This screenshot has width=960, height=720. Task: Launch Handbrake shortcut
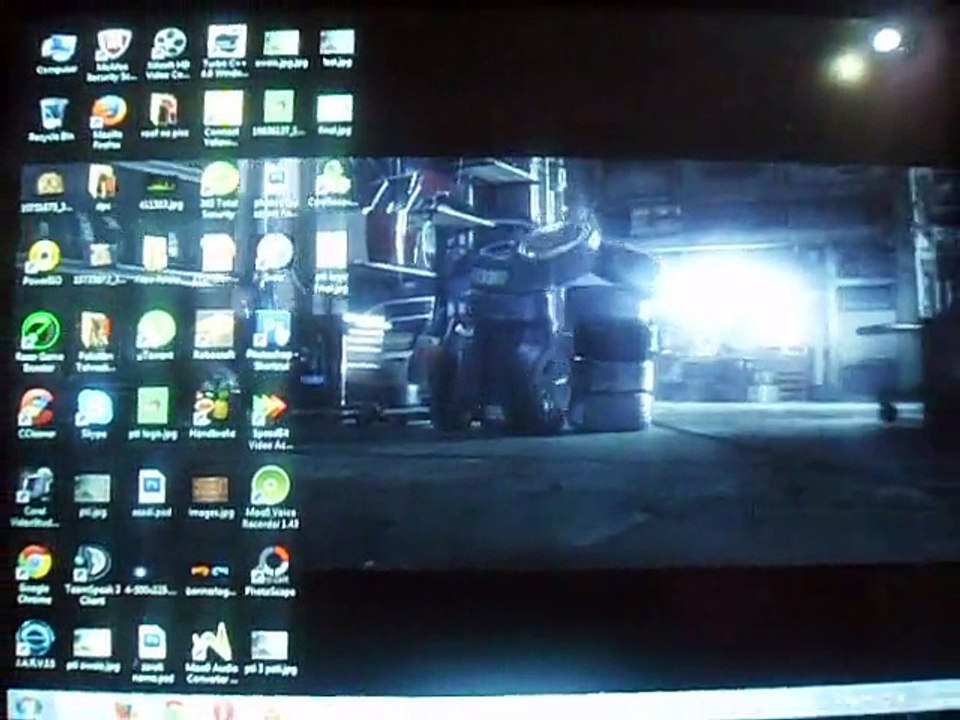[212, 412]
